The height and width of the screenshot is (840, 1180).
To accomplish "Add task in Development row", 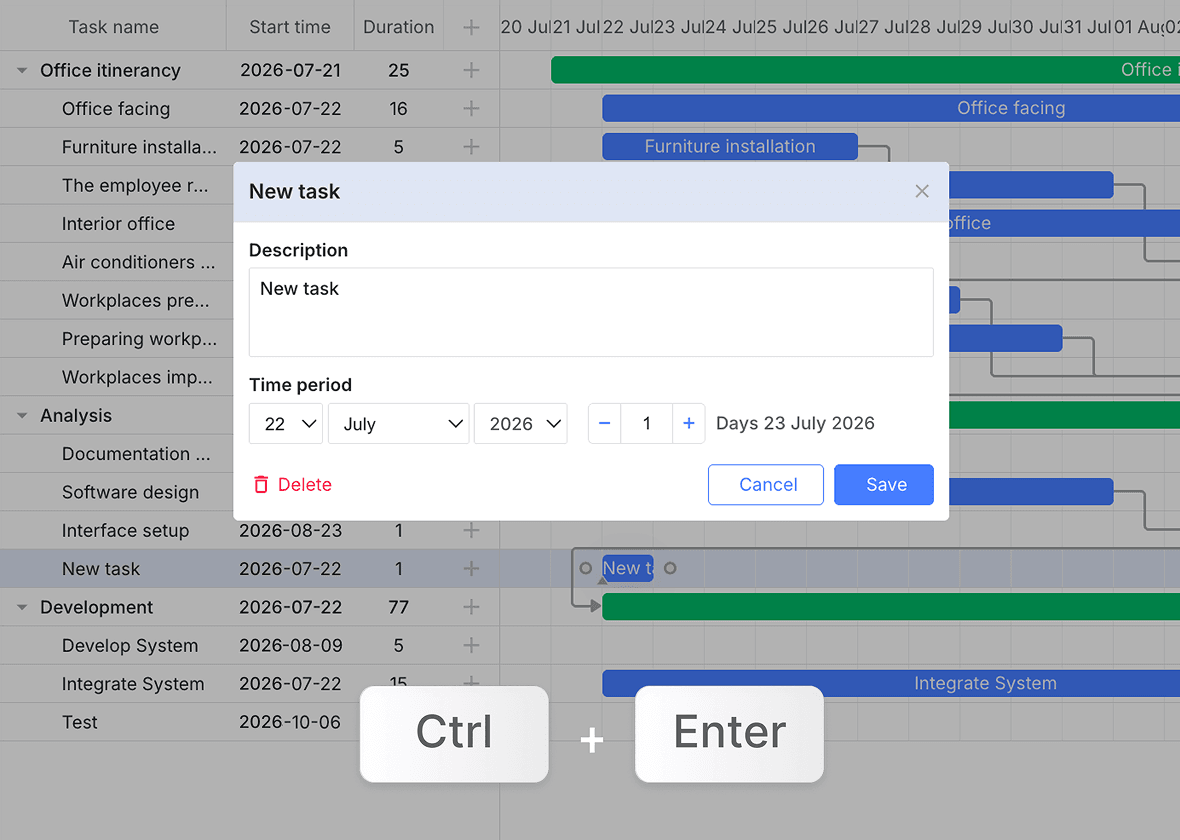I will pyautogui.click(x=471, y=607).
